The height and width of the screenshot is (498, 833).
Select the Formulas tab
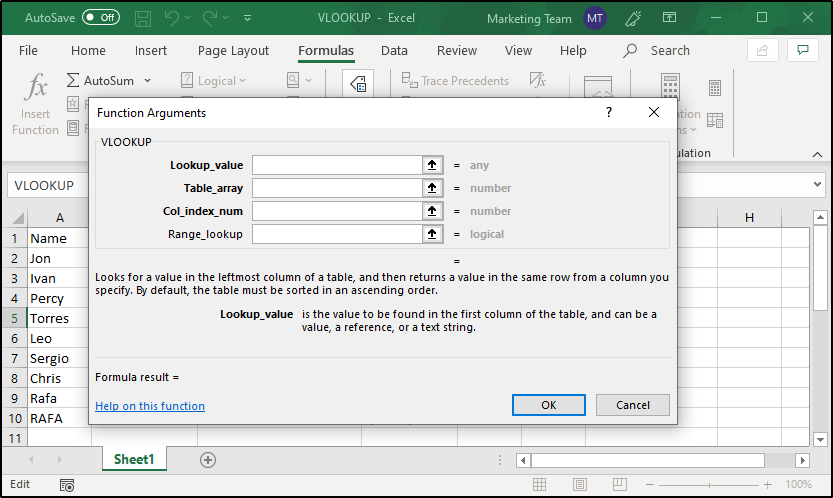coord(326,50)
